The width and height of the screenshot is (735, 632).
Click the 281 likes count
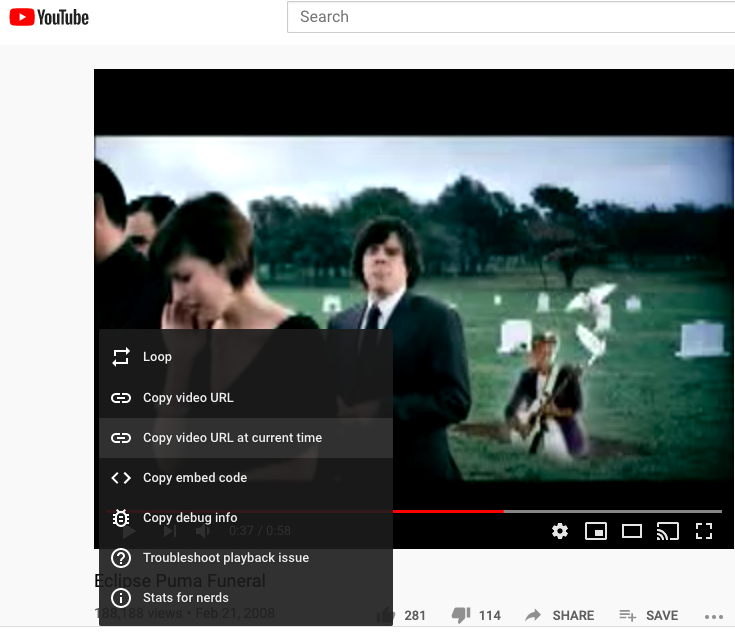415,615
